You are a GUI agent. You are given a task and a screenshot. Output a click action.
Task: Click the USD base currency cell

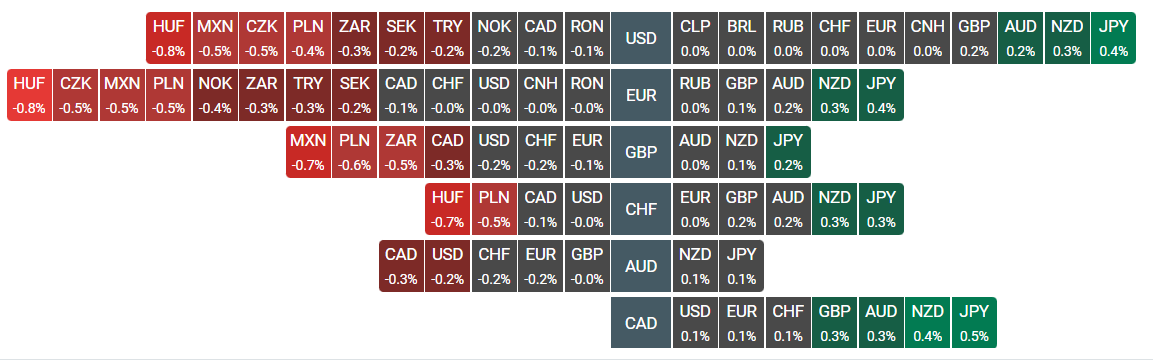[x=640, y=38]
